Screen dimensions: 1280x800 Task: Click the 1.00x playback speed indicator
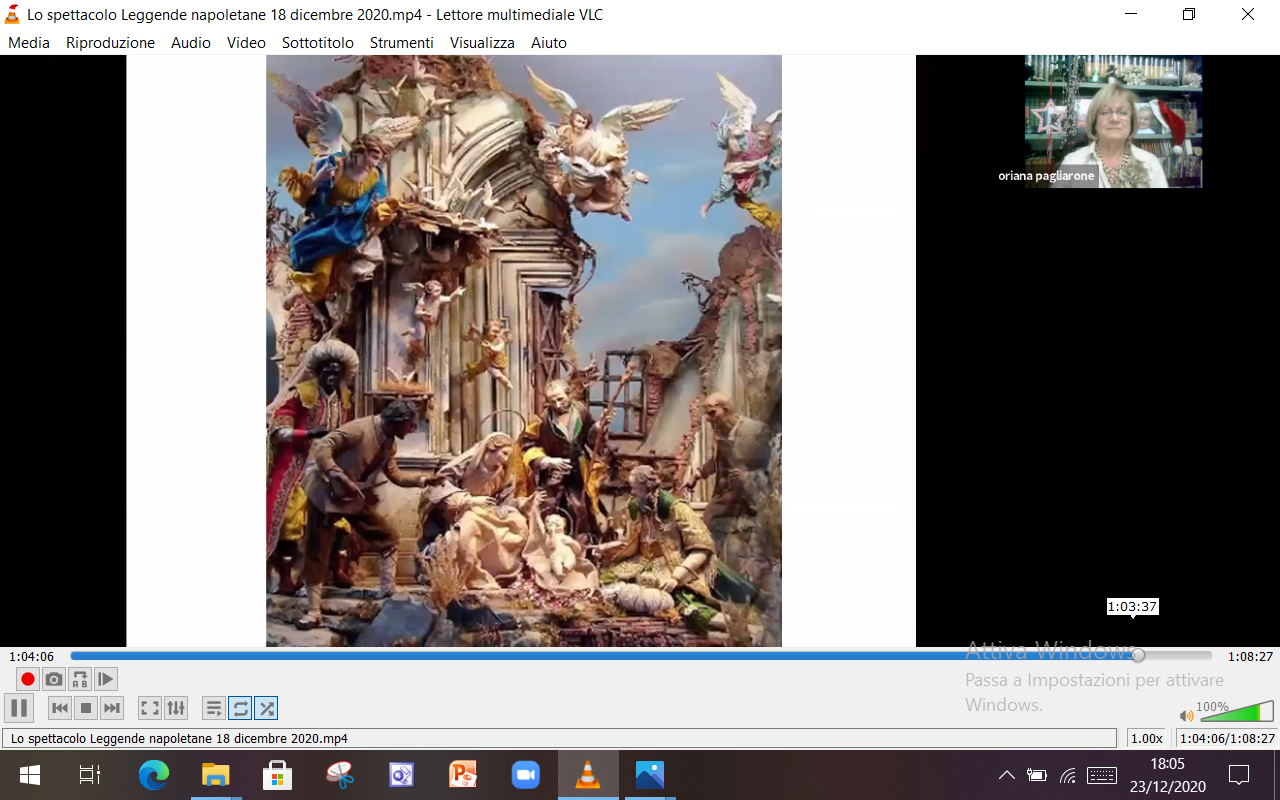tap(1147, 739)
